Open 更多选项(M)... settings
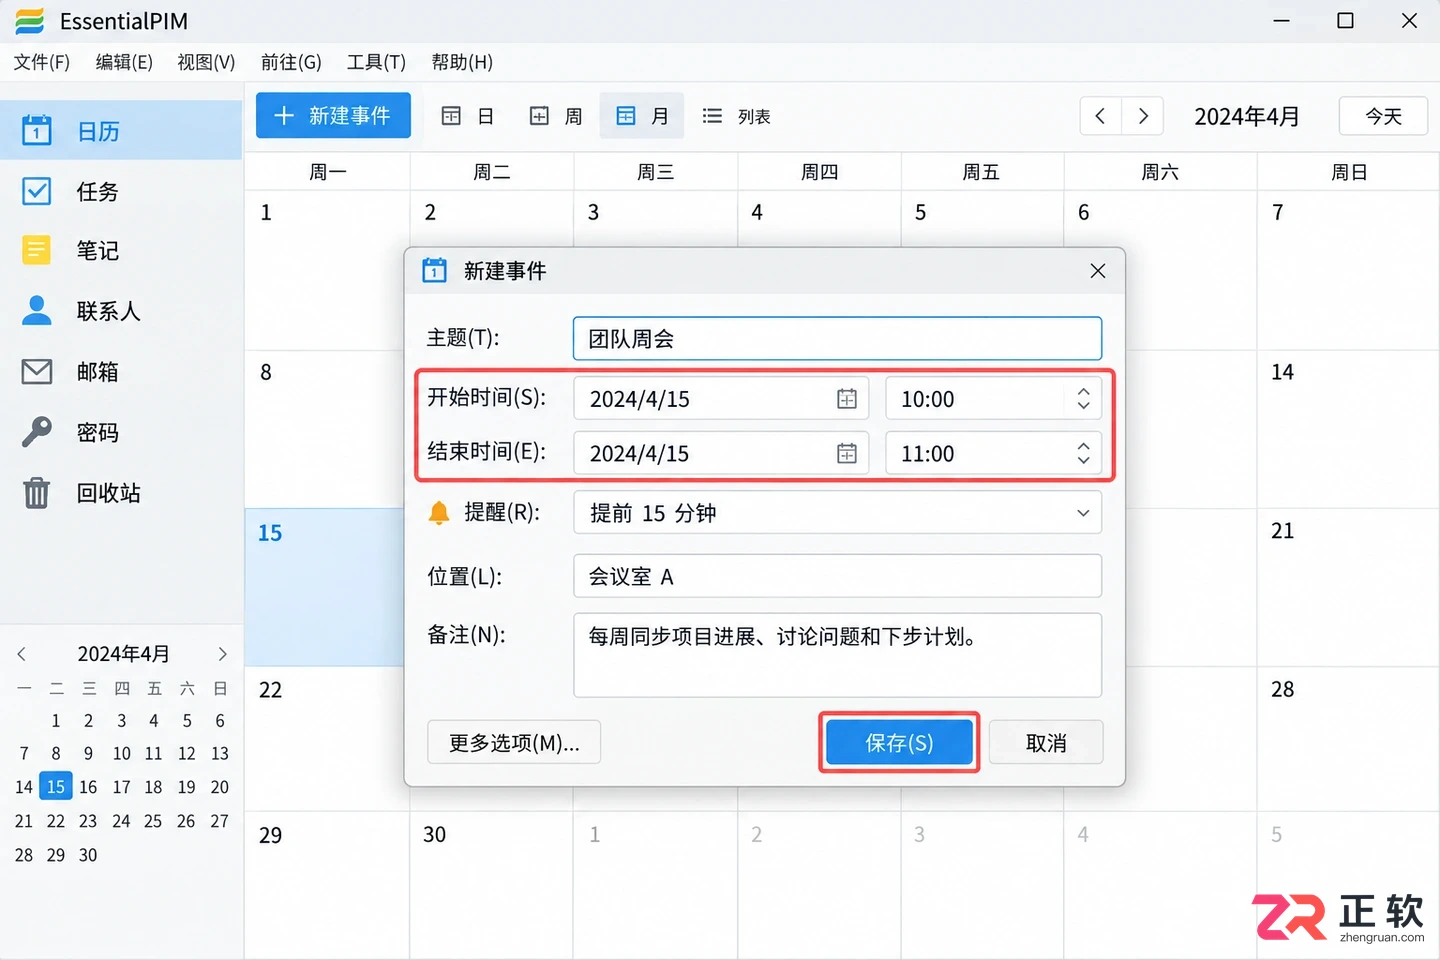This screenshot has height=960, width=1440. [x=514, y=743]
